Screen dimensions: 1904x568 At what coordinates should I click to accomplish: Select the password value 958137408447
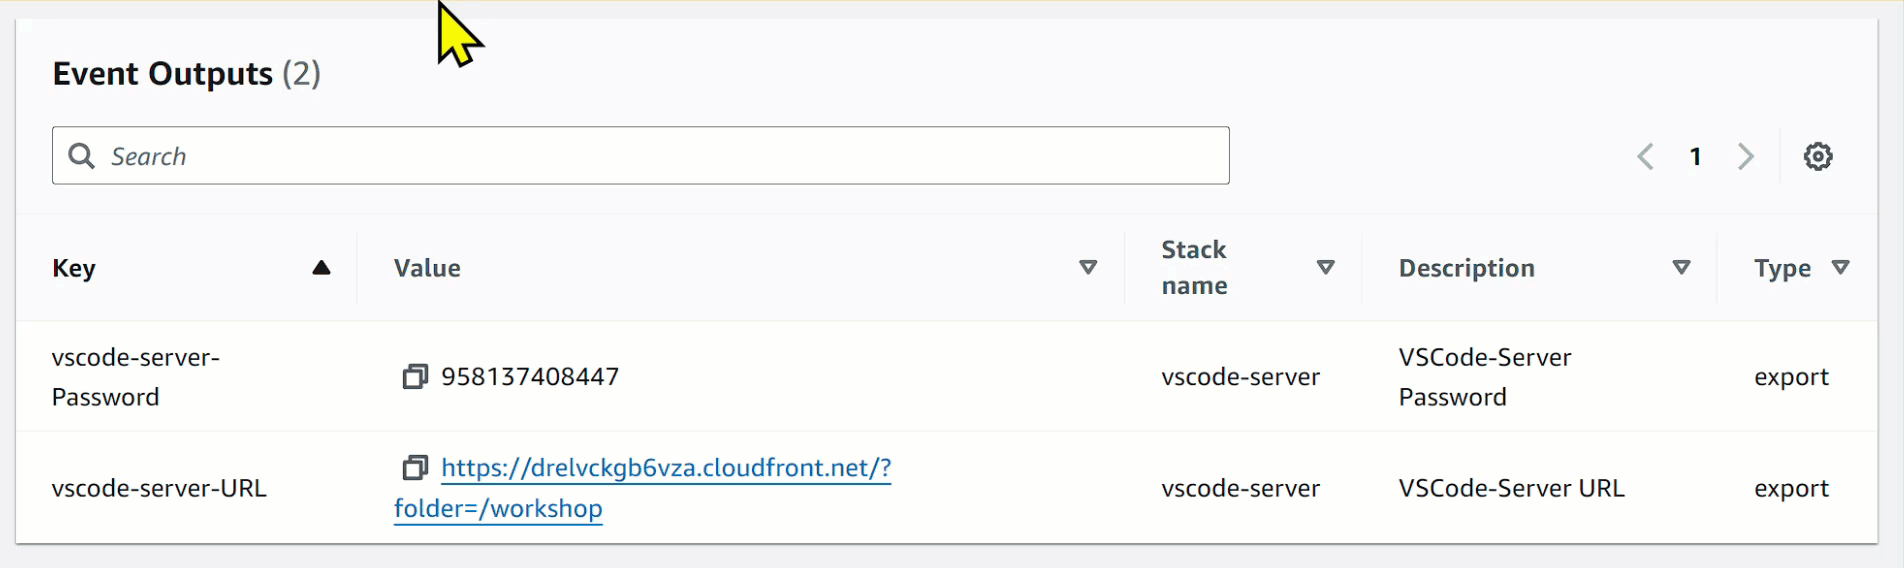click(530, 377)
